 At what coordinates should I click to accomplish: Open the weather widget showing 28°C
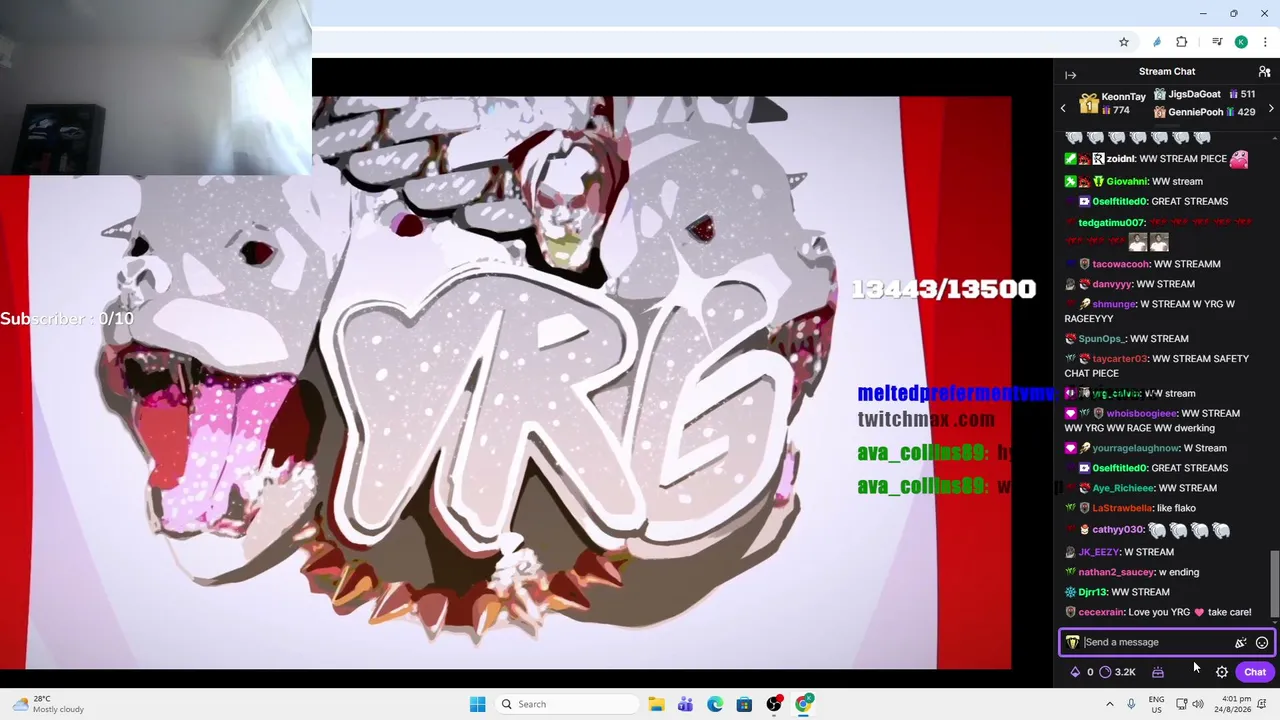pos(48,704)
